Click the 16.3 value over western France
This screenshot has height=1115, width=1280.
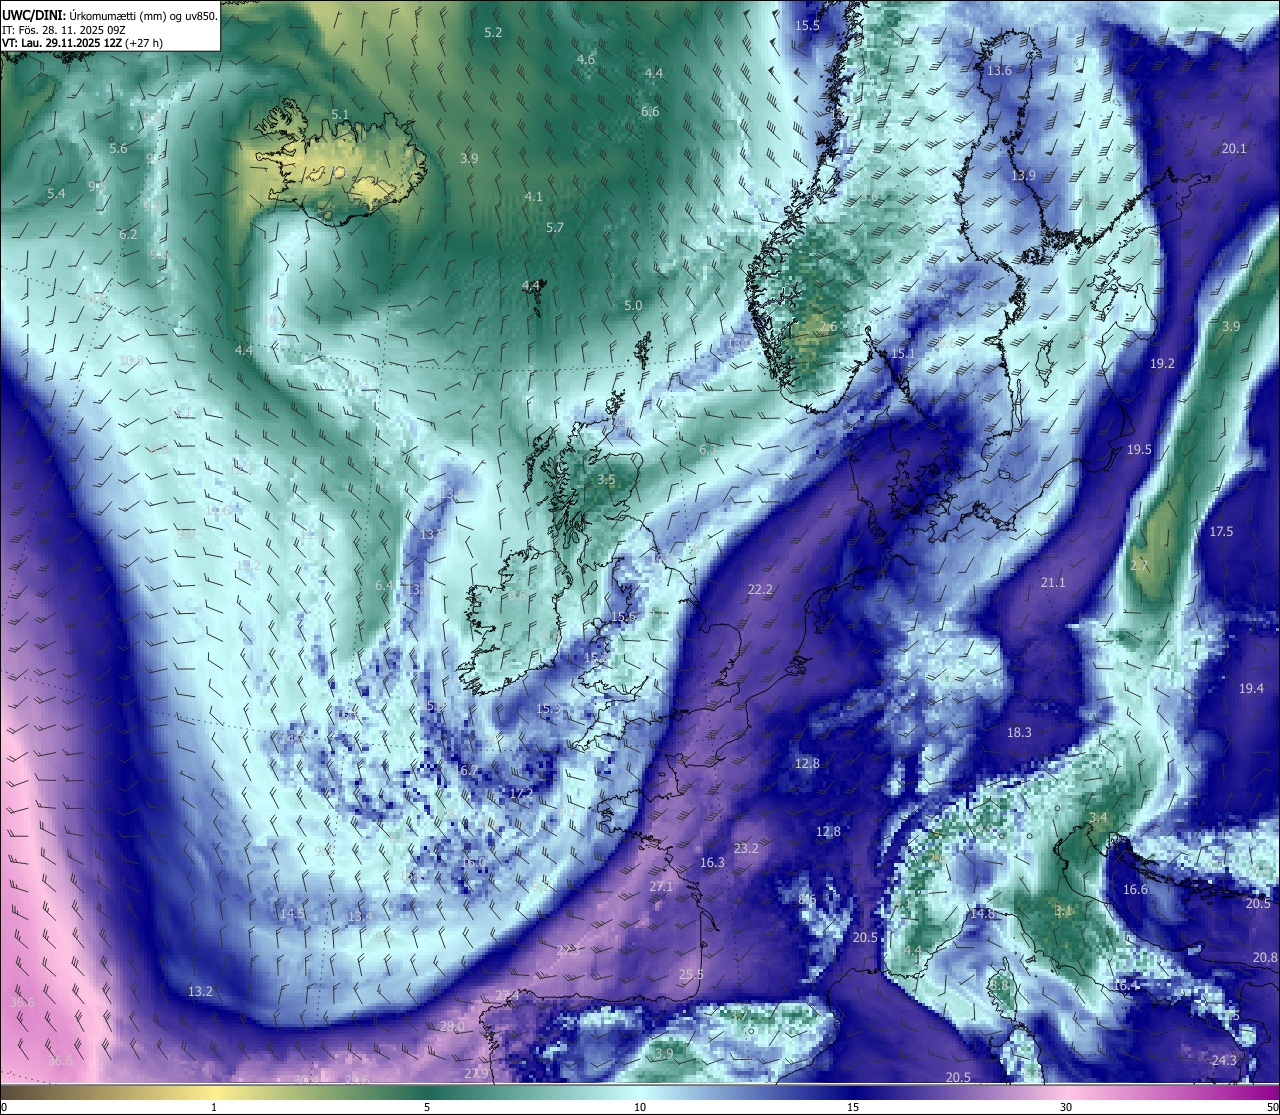[x=712, y=863]
